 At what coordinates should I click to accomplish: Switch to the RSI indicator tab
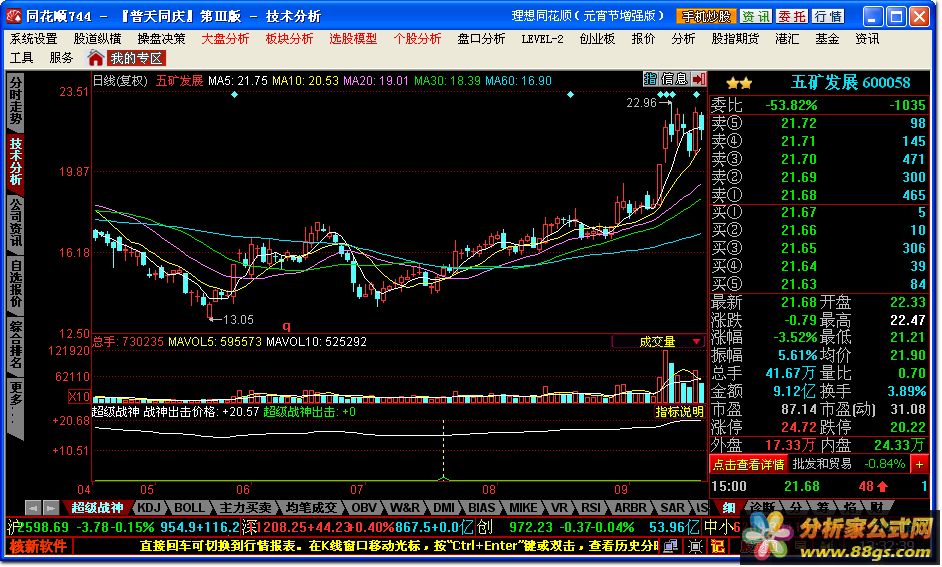pyautogui.click(x=591, y=508)
